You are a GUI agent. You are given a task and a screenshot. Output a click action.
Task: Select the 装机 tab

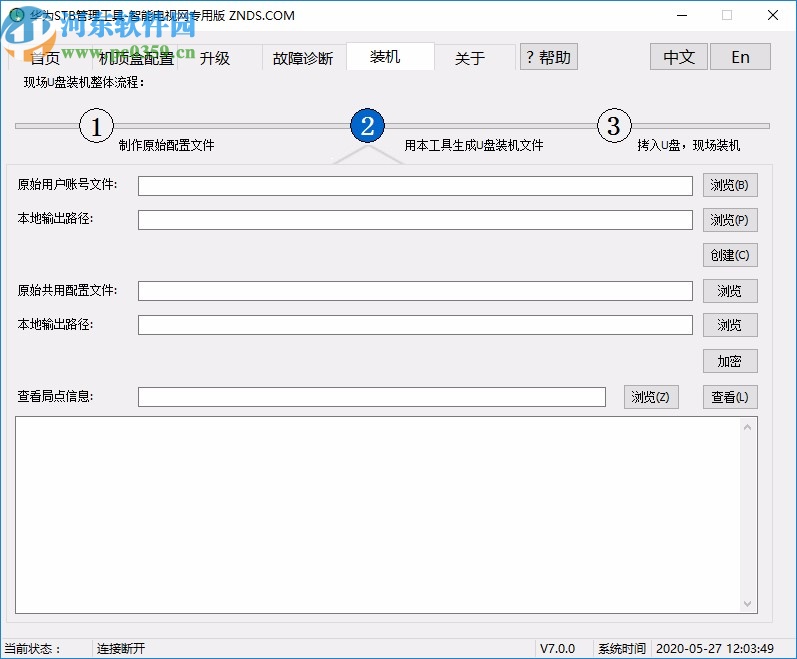(390, 56)
